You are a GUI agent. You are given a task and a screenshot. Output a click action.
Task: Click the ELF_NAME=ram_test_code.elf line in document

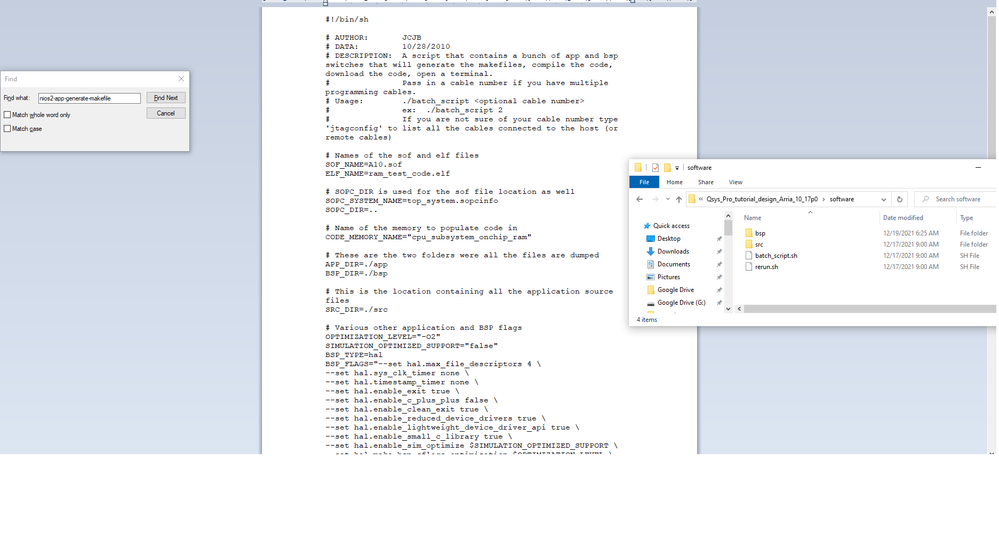(x=387, y=173)
